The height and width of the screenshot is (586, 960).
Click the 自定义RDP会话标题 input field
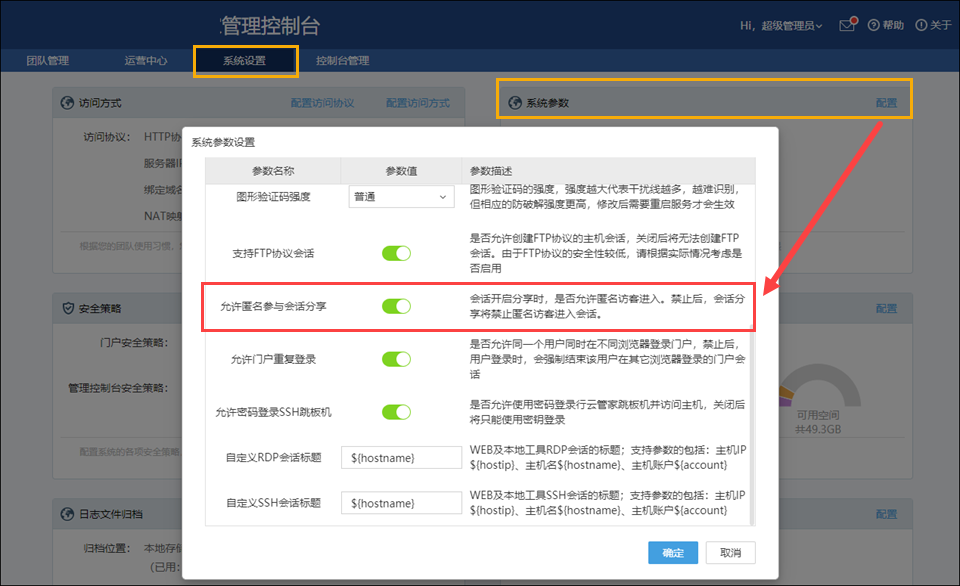click(401, 458)
